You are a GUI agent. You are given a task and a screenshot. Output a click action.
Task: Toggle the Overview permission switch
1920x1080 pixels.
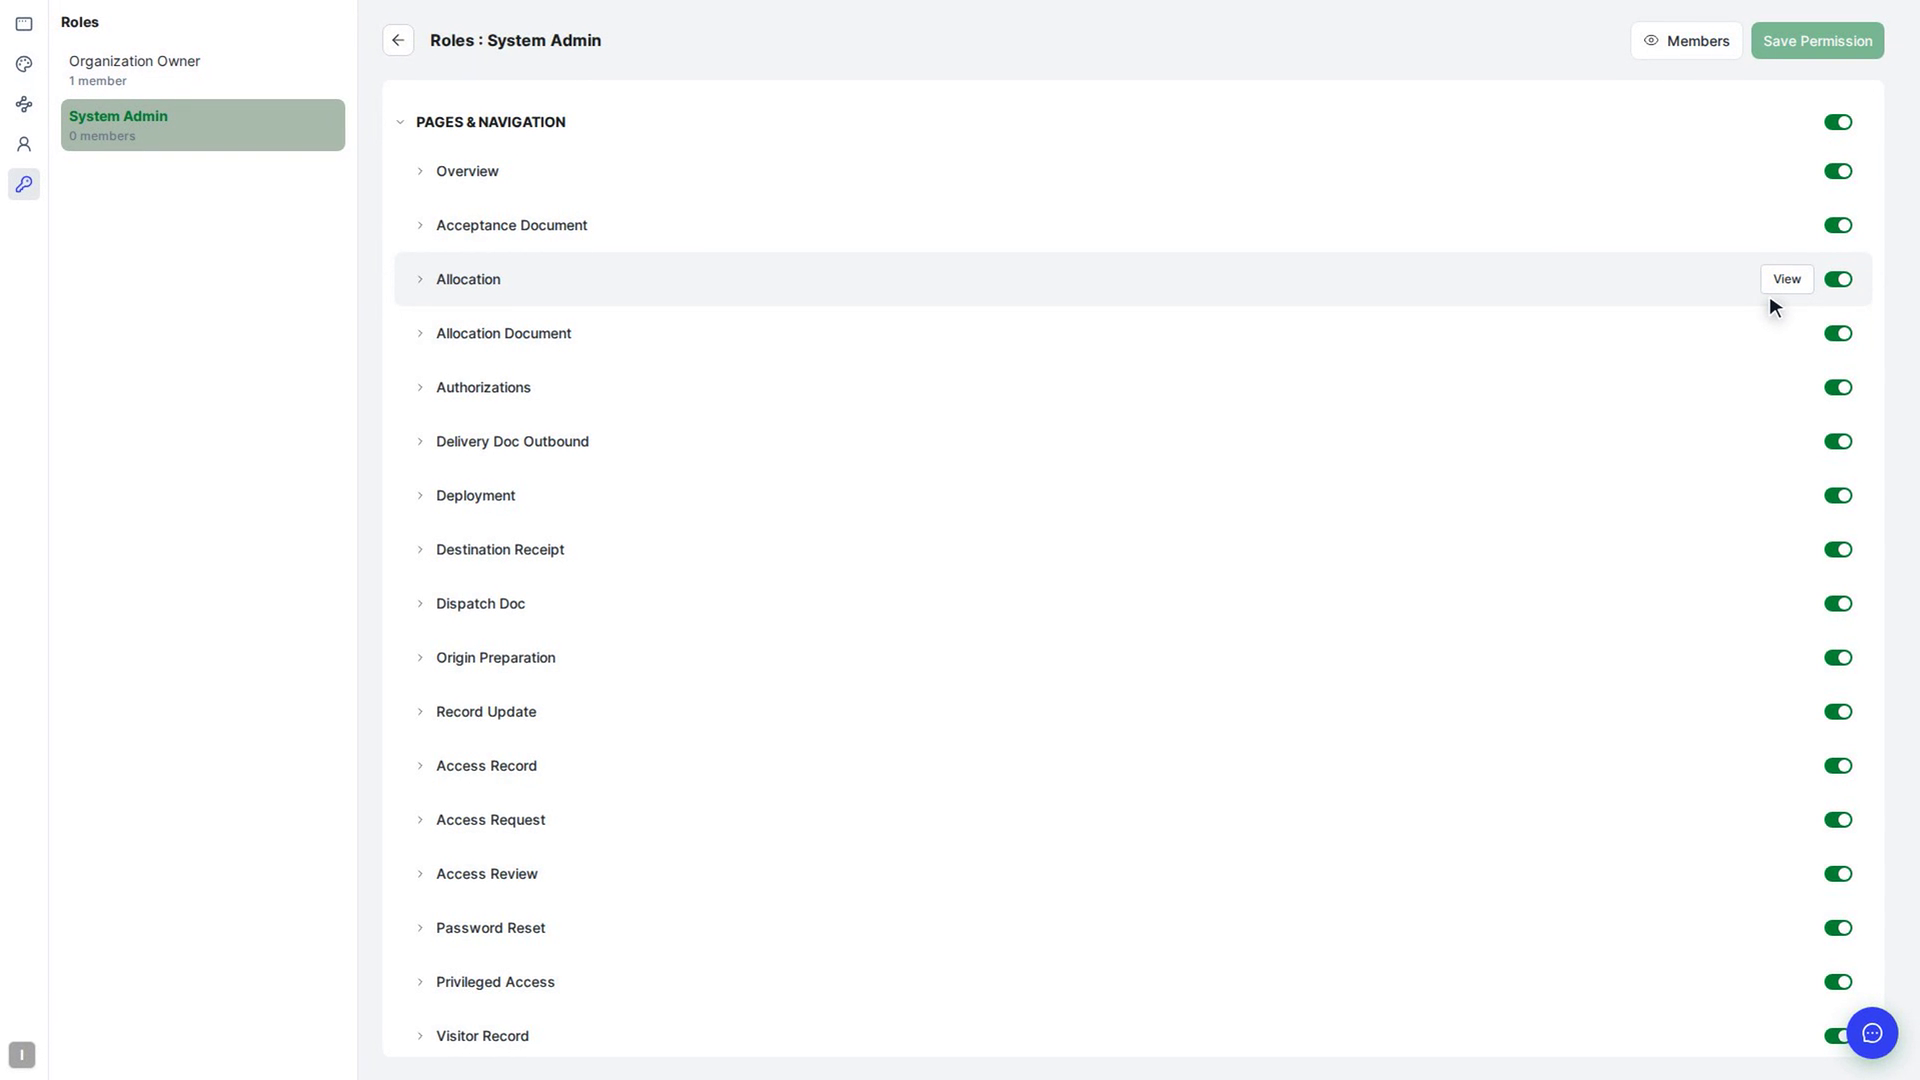[1838, 171]
